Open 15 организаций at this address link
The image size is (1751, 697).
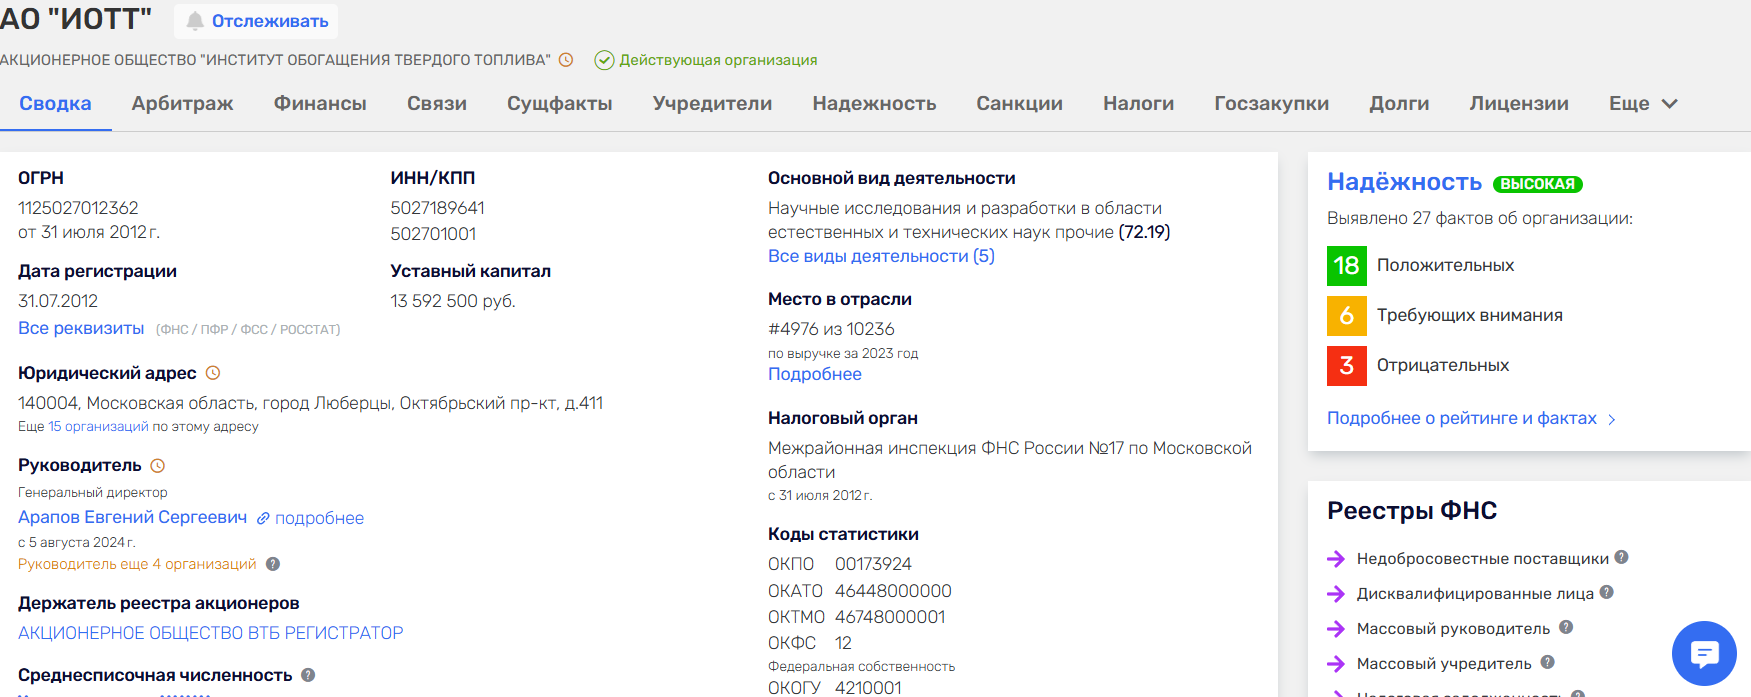(x=99, y=427)
